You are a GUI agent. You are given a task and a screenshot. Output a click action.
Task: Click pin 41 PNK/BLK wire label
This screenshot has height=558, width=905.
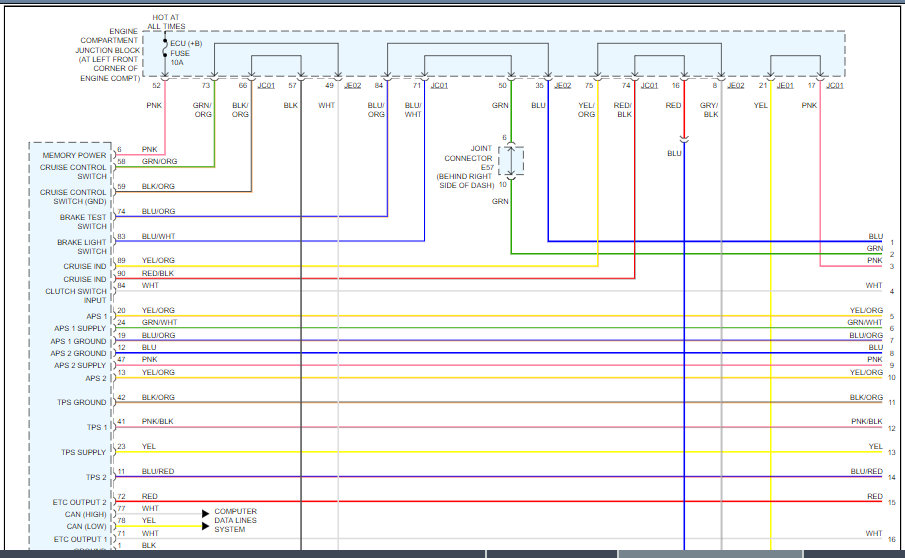tap(158, 422)
